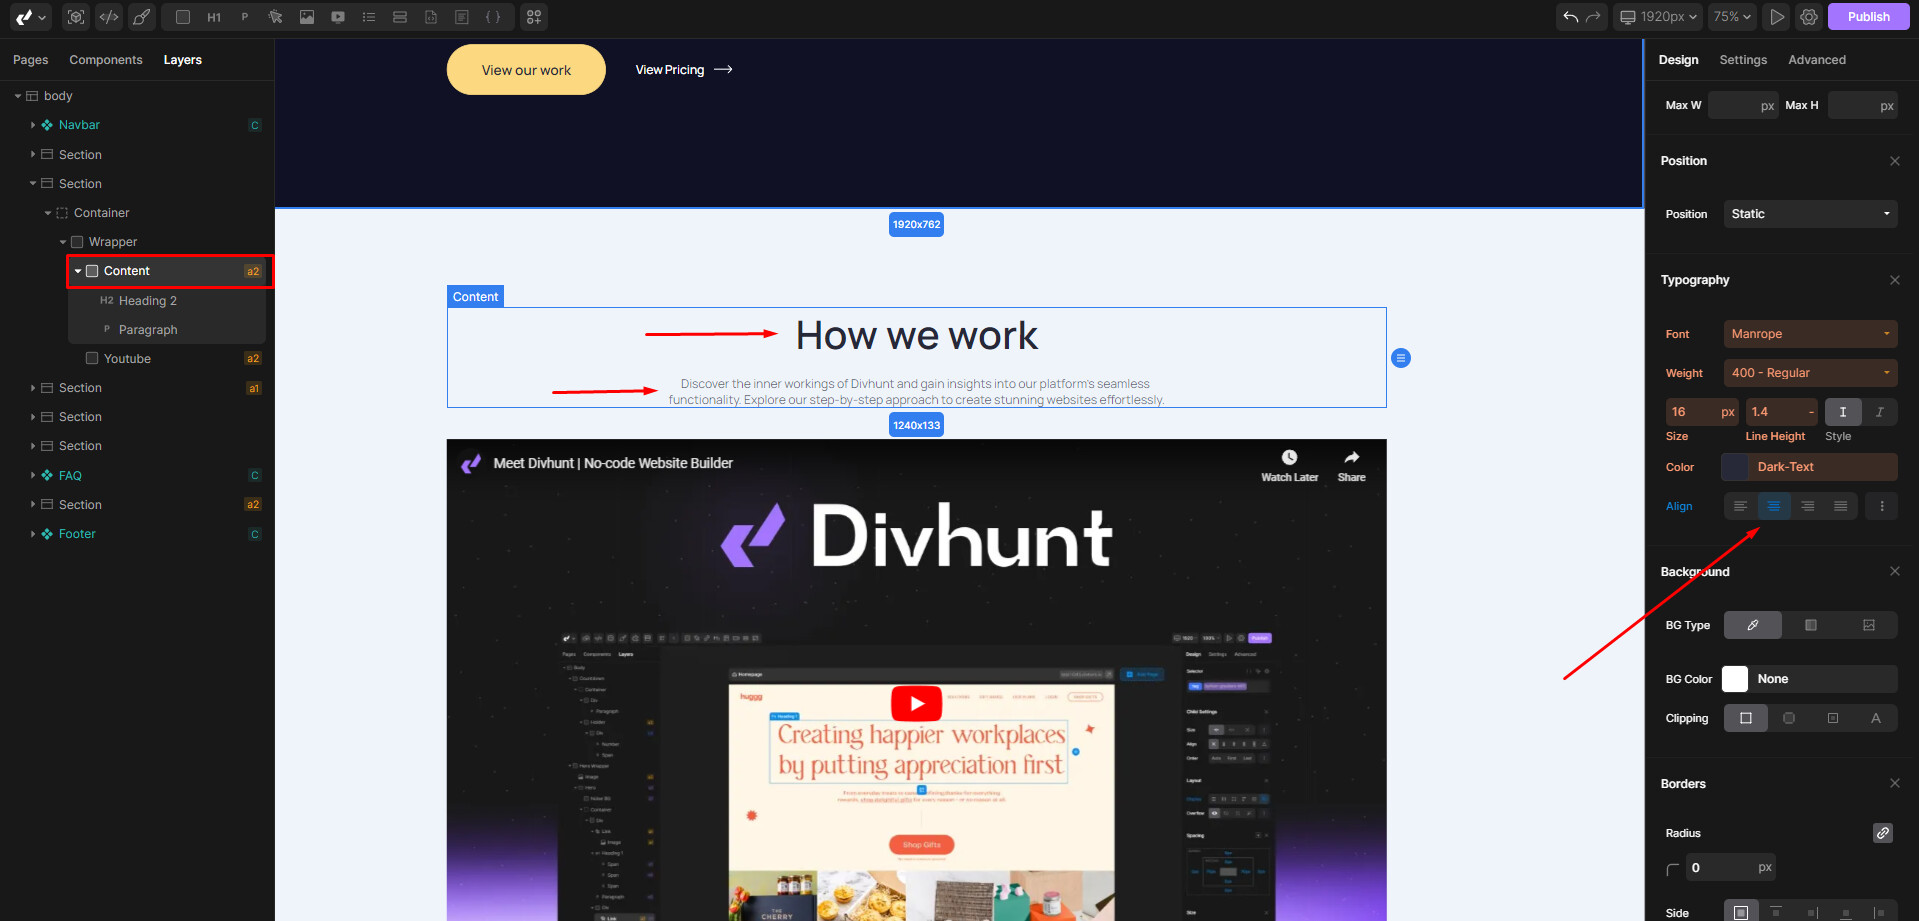This screenshot has height=921, width=1919.
Task: Remove the Typography section styles
Action: 1895,280
